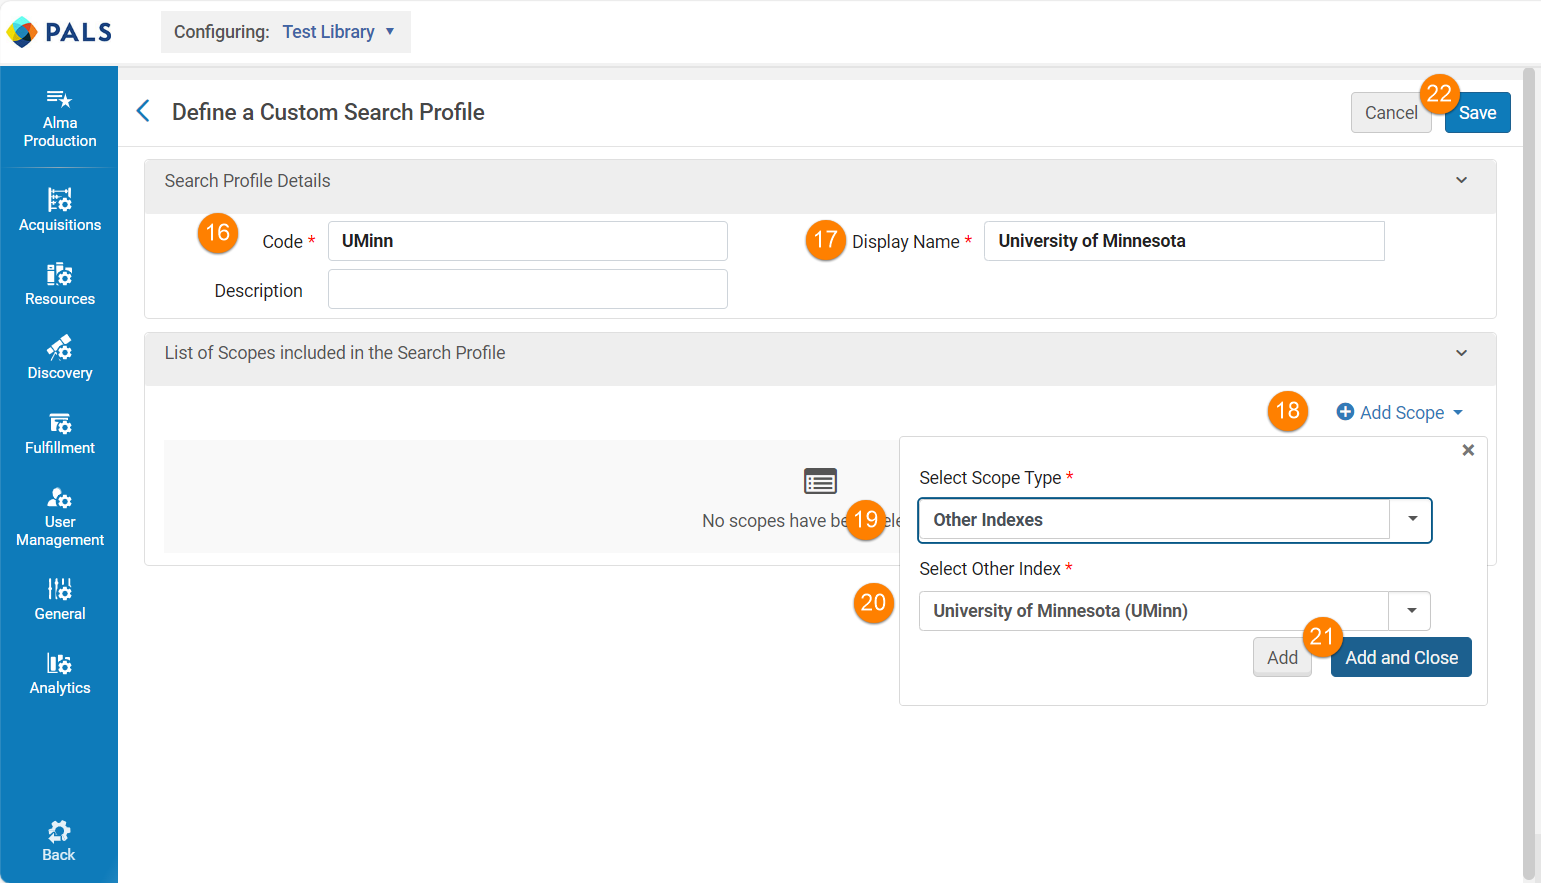Open the Analytics configuration menu
The height and width of the screenshot is (883, 1541).
click(x=59, y=673)
